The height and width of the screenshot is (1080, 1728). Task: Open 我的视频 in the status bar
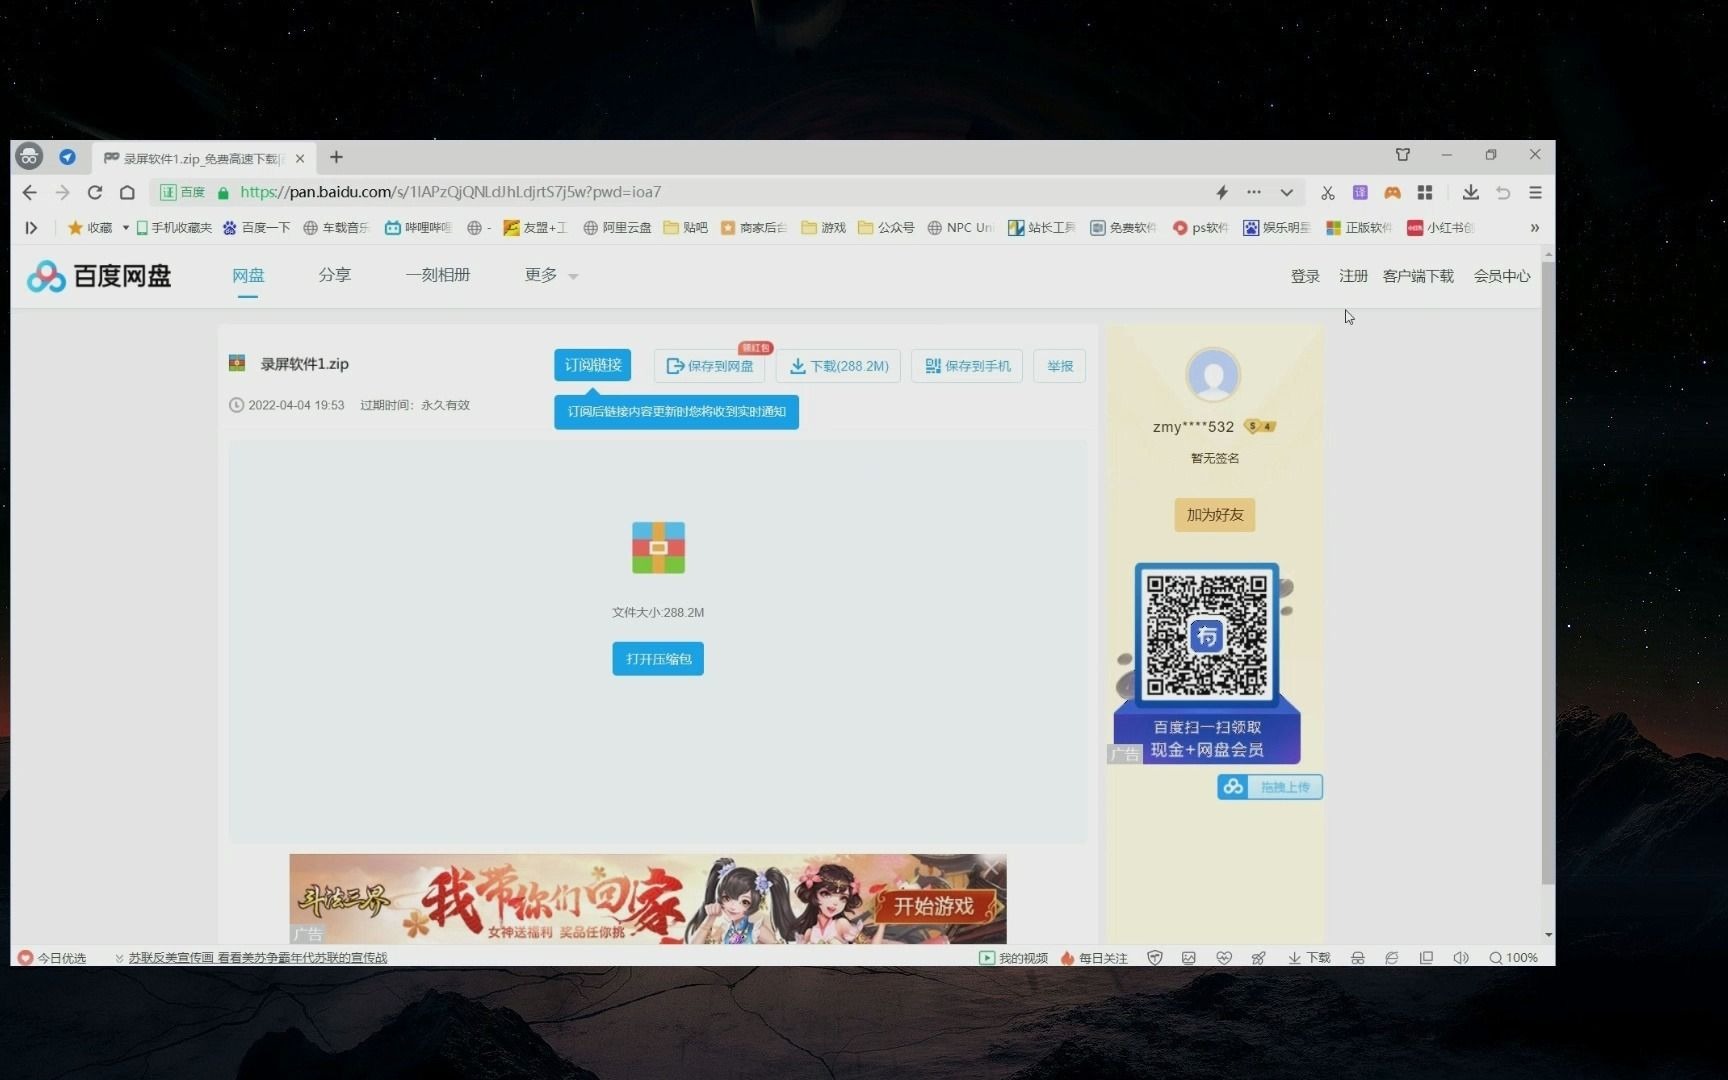(x=1013, y=958)
